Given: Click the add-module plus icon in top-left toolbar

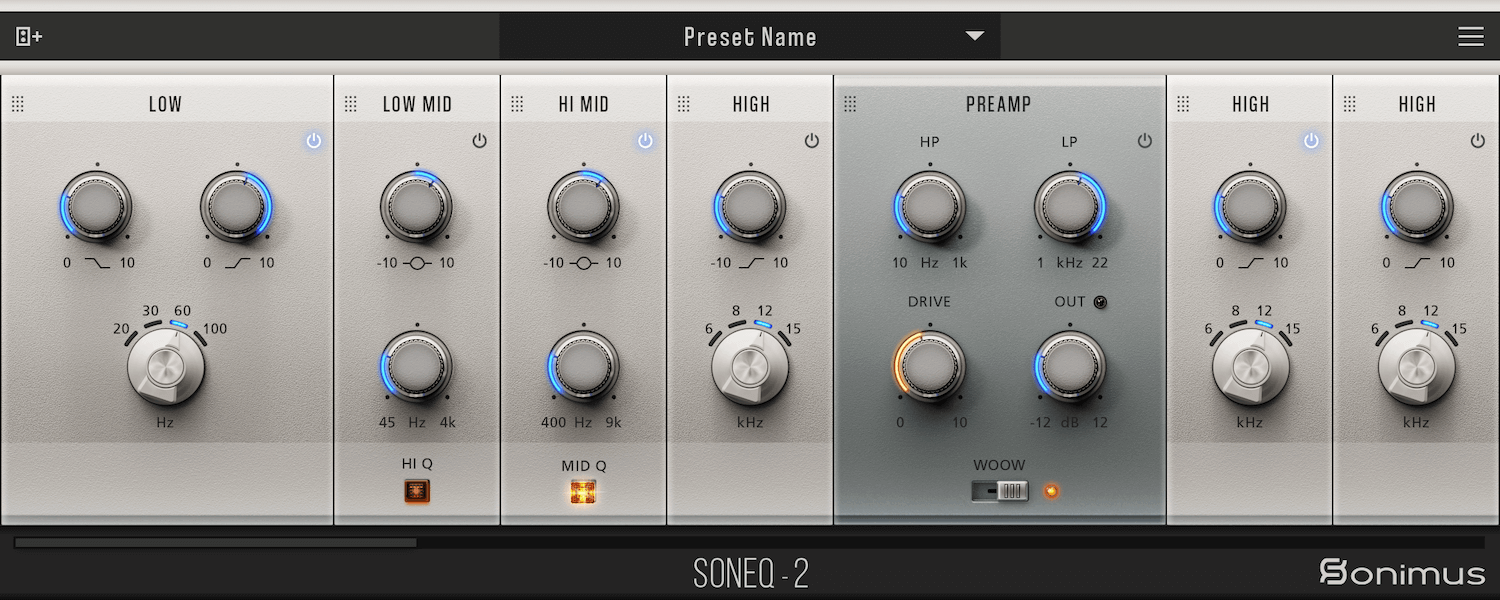Looking at the screenshot, I should 29,36.
